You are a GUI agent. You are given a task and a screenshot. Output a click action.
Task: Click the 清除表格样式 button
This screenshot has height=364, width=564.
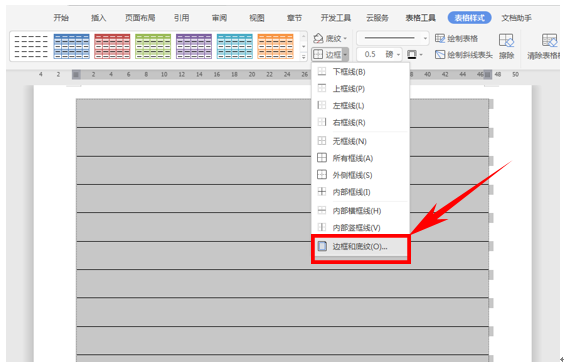point(544,46)
